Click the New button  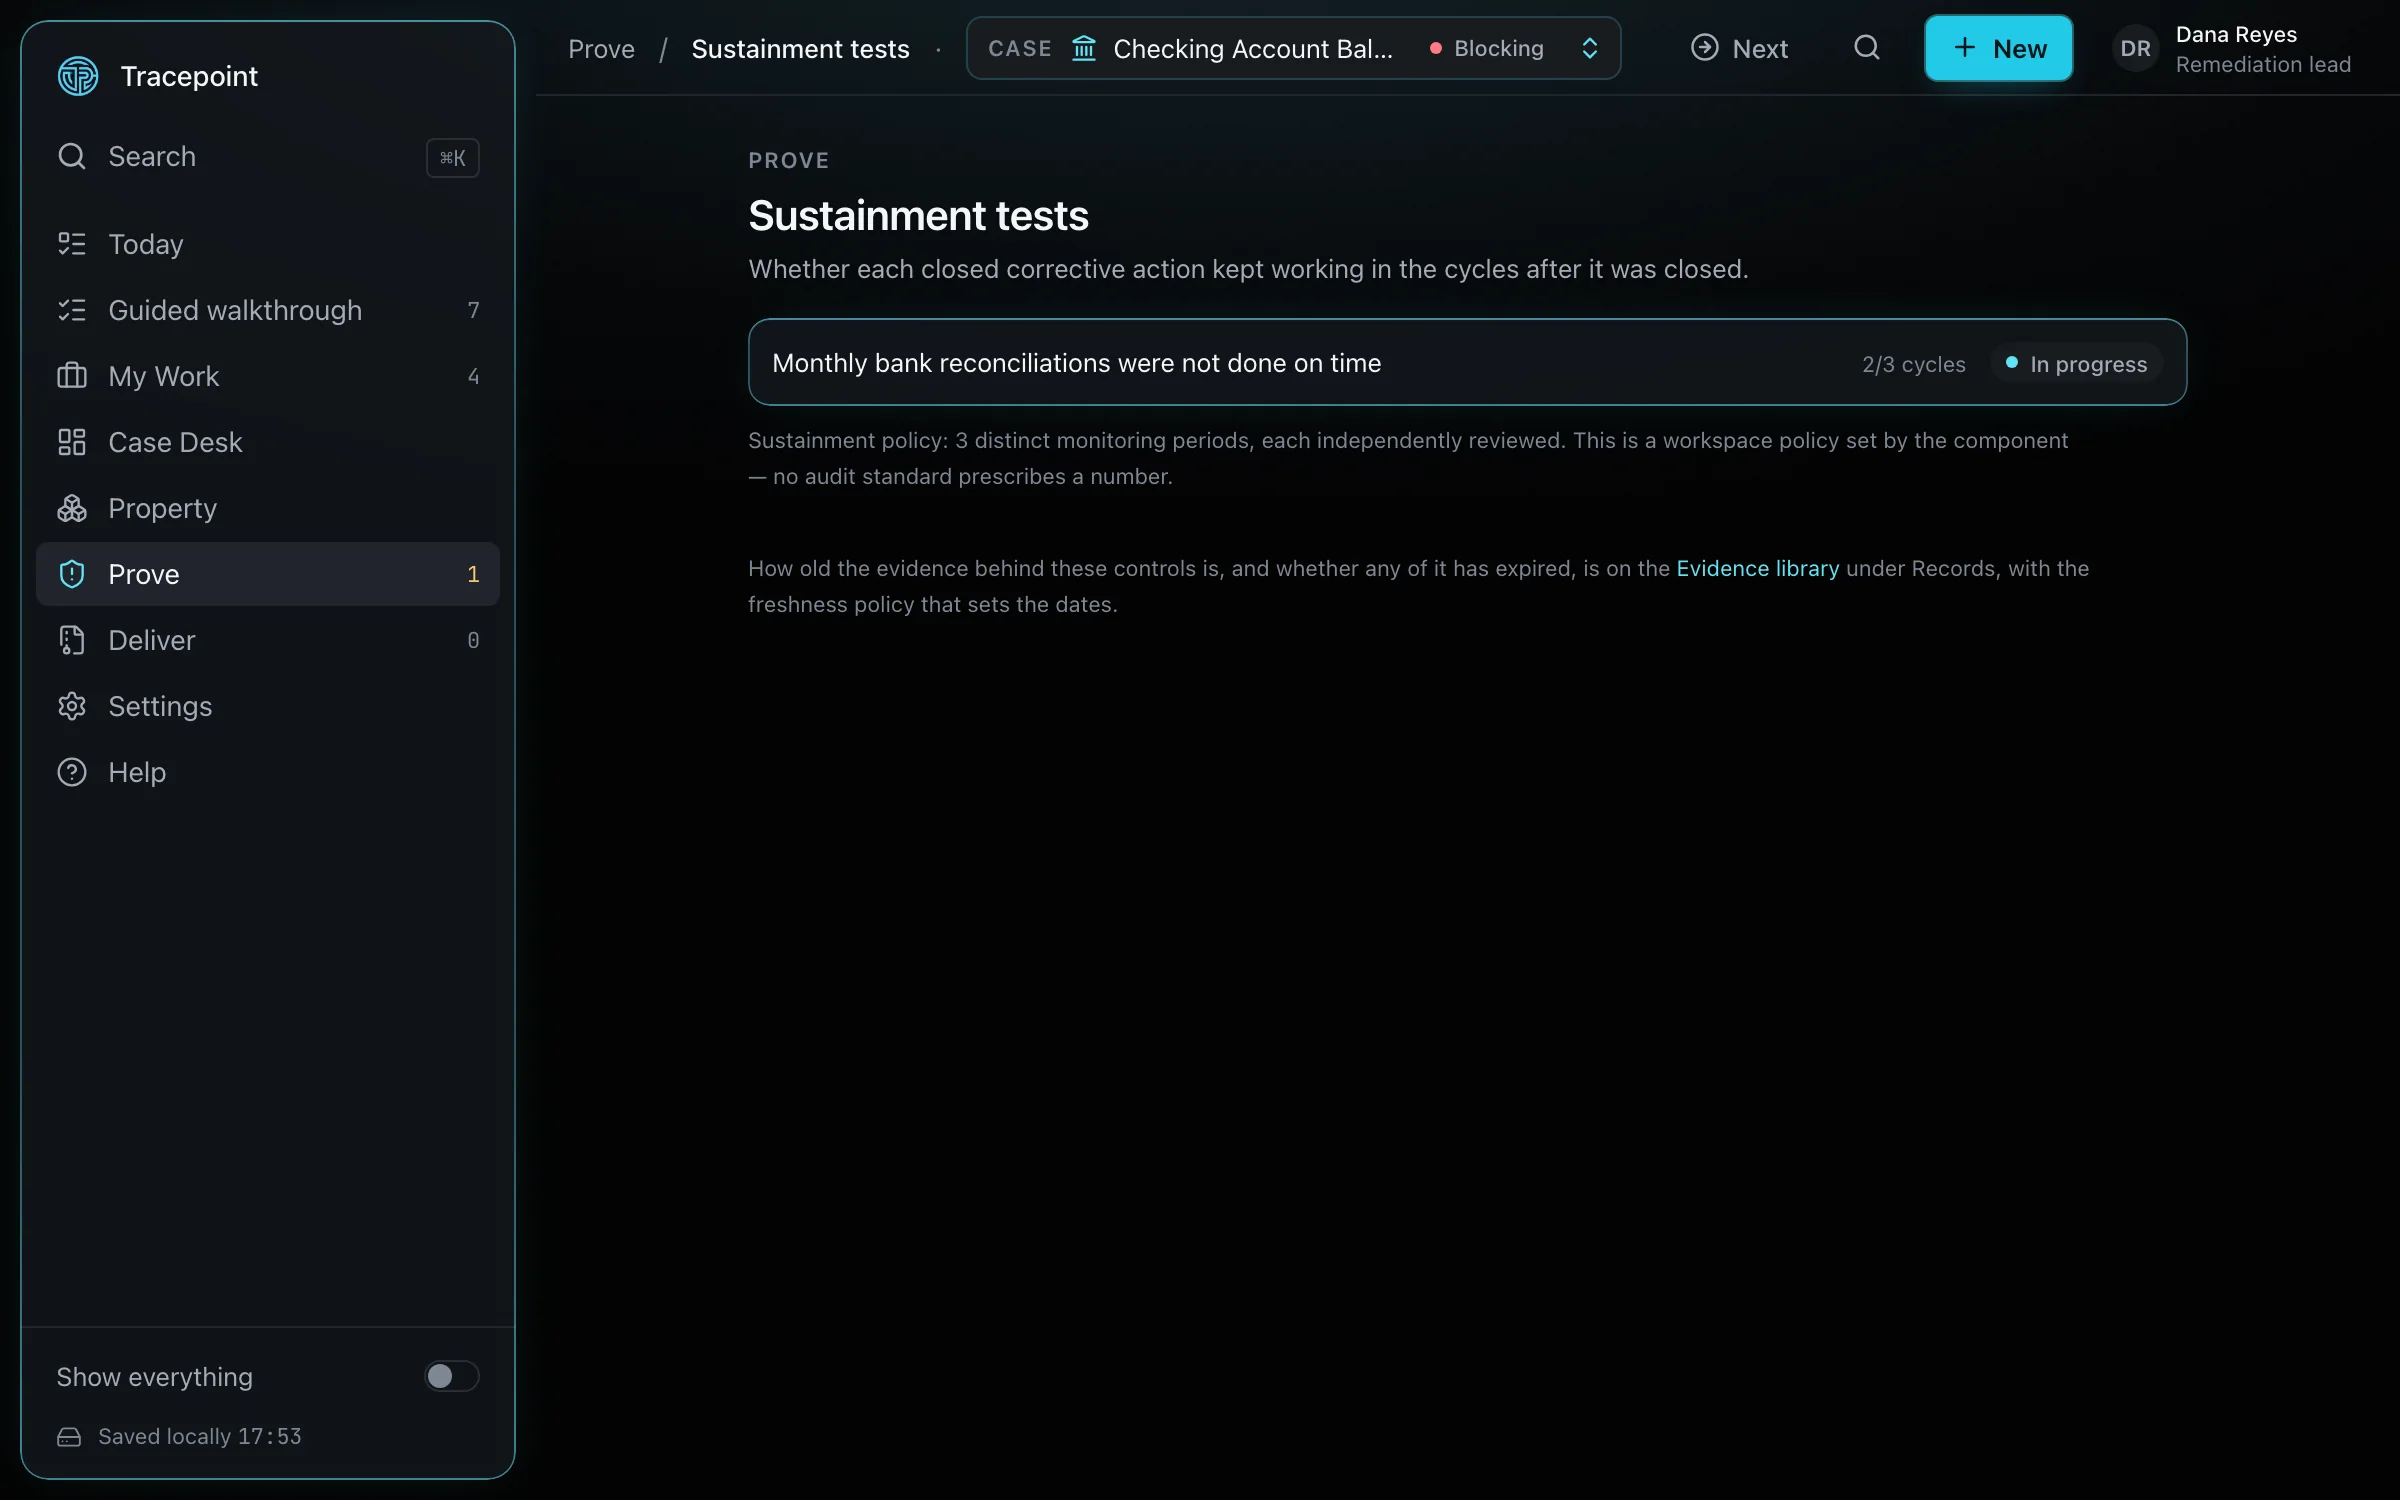pyautogui.click(x=1998, y=48)
